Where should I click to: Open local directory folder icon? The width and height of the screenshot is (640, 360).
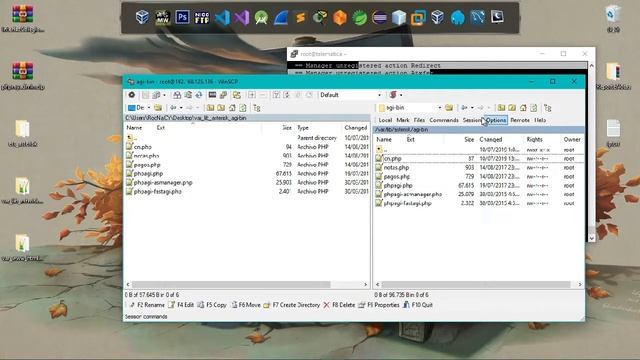[x=158, y=108]
